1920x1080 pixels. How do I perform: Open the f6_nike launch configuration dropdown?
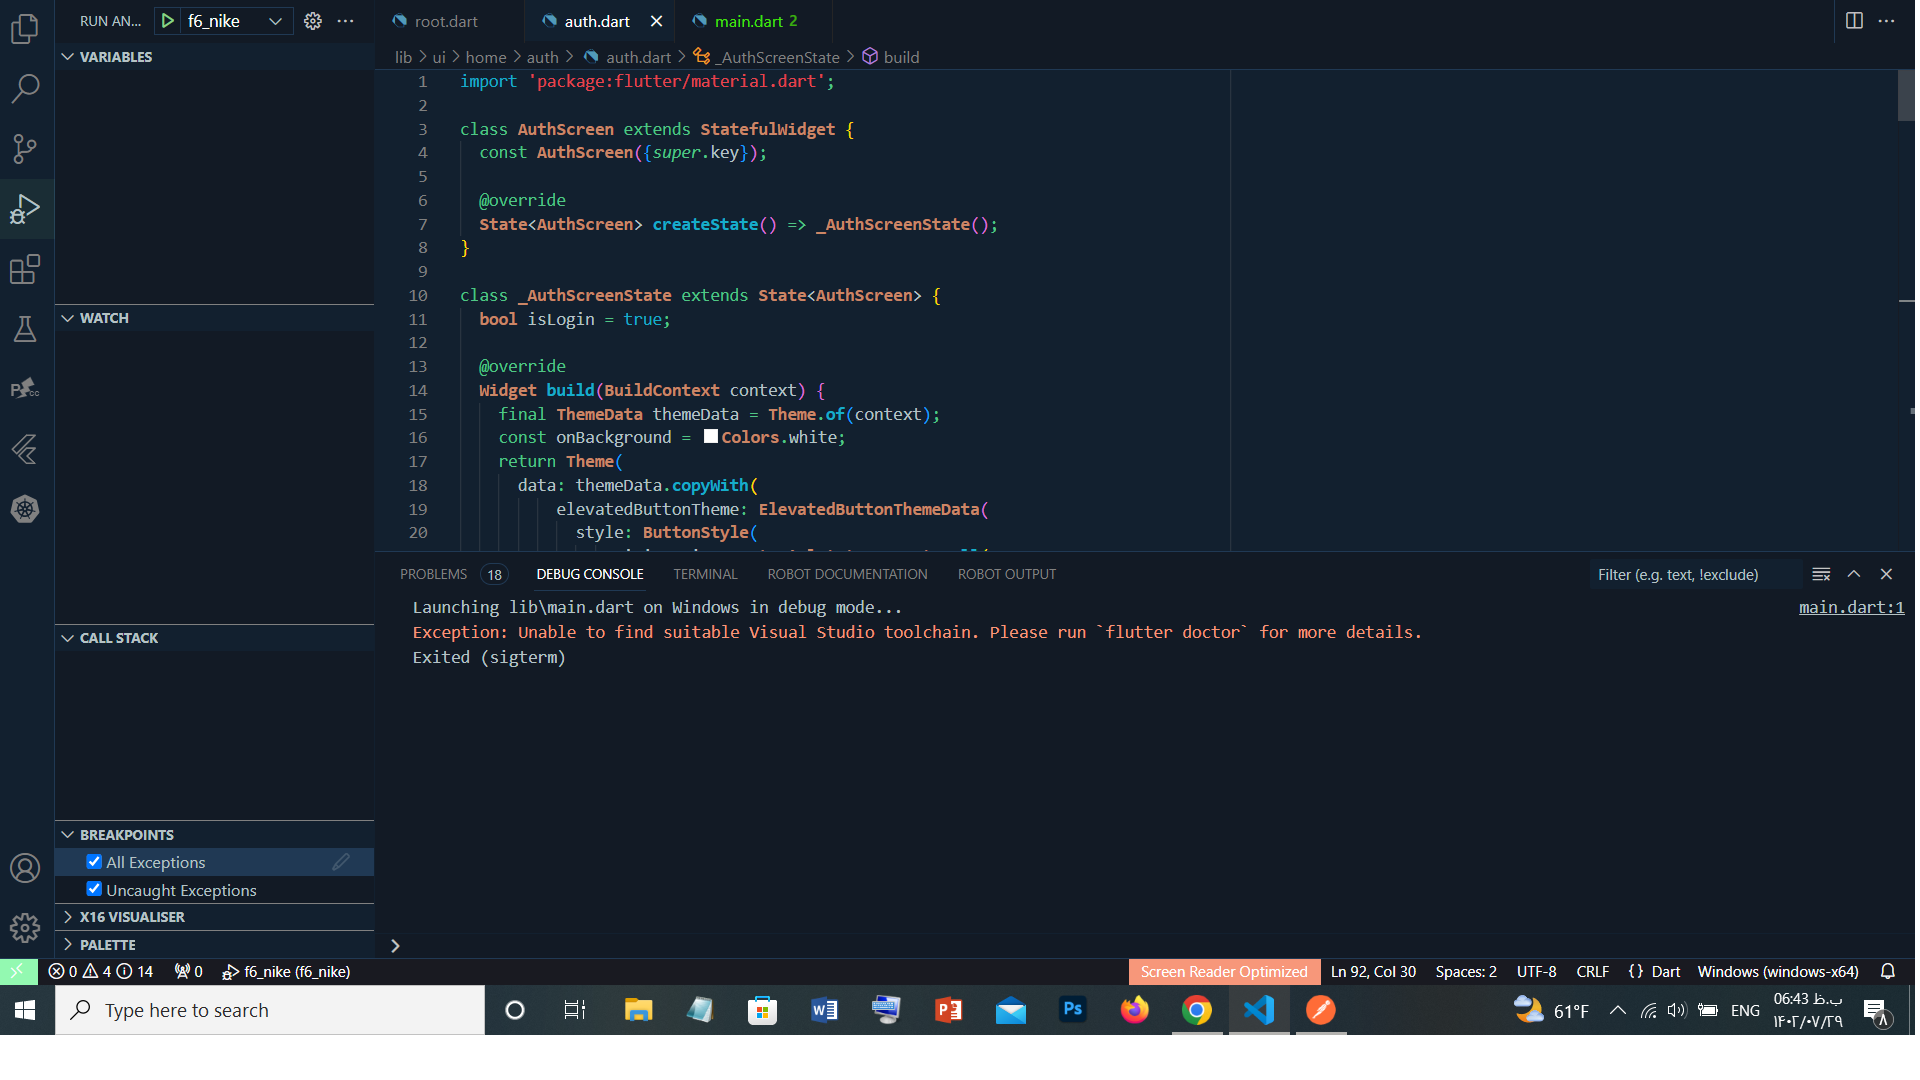(236, 21)
